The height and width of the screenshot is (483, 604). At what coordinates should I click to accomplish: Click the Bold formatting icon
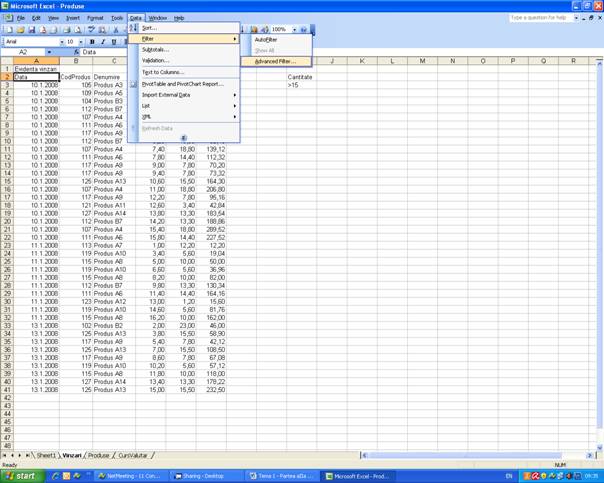[92, 41]
